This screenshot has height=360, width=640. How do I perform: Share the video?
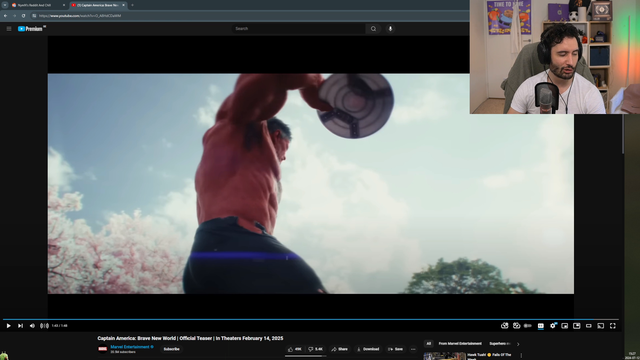pyautogui.click(x=340, y=349)
